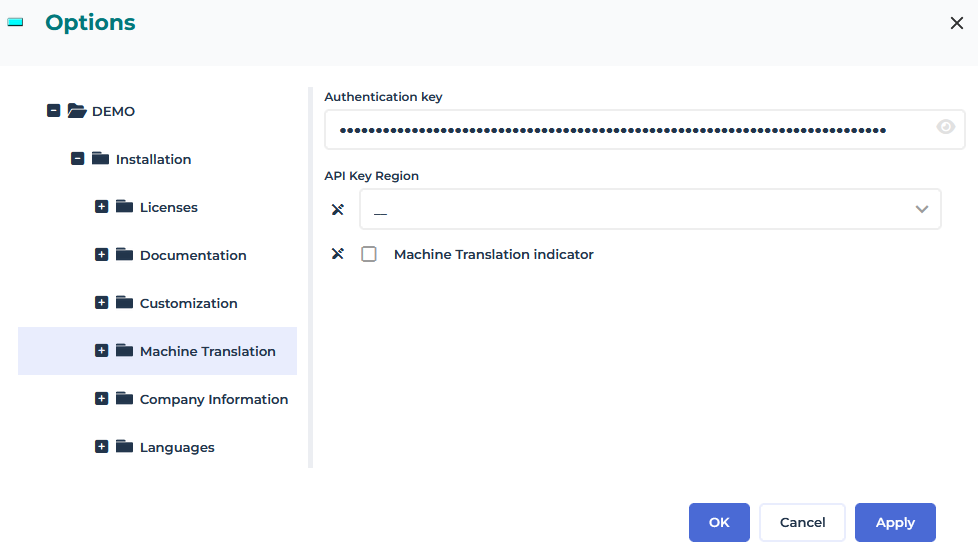Image resolution: width=978 pixels, height=555 pixels.
Task: Expand the Languages tree node
Action: 101,447
